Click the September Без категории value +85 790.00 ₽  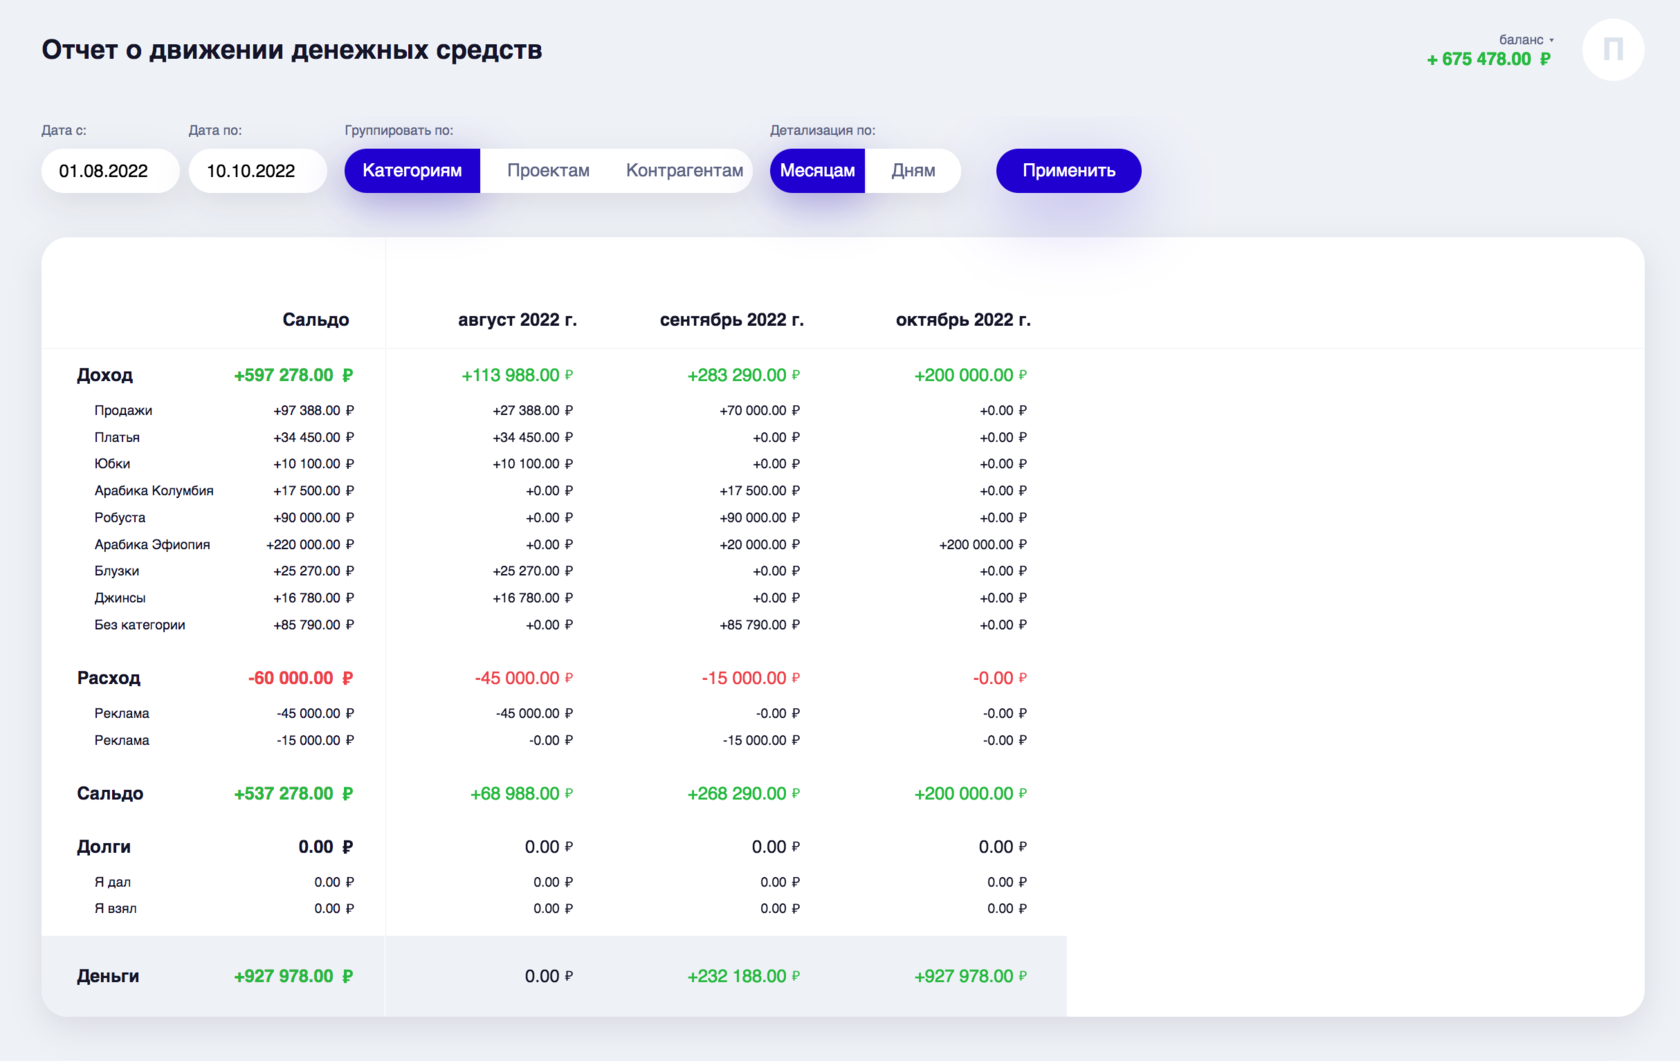coord(760,625)
